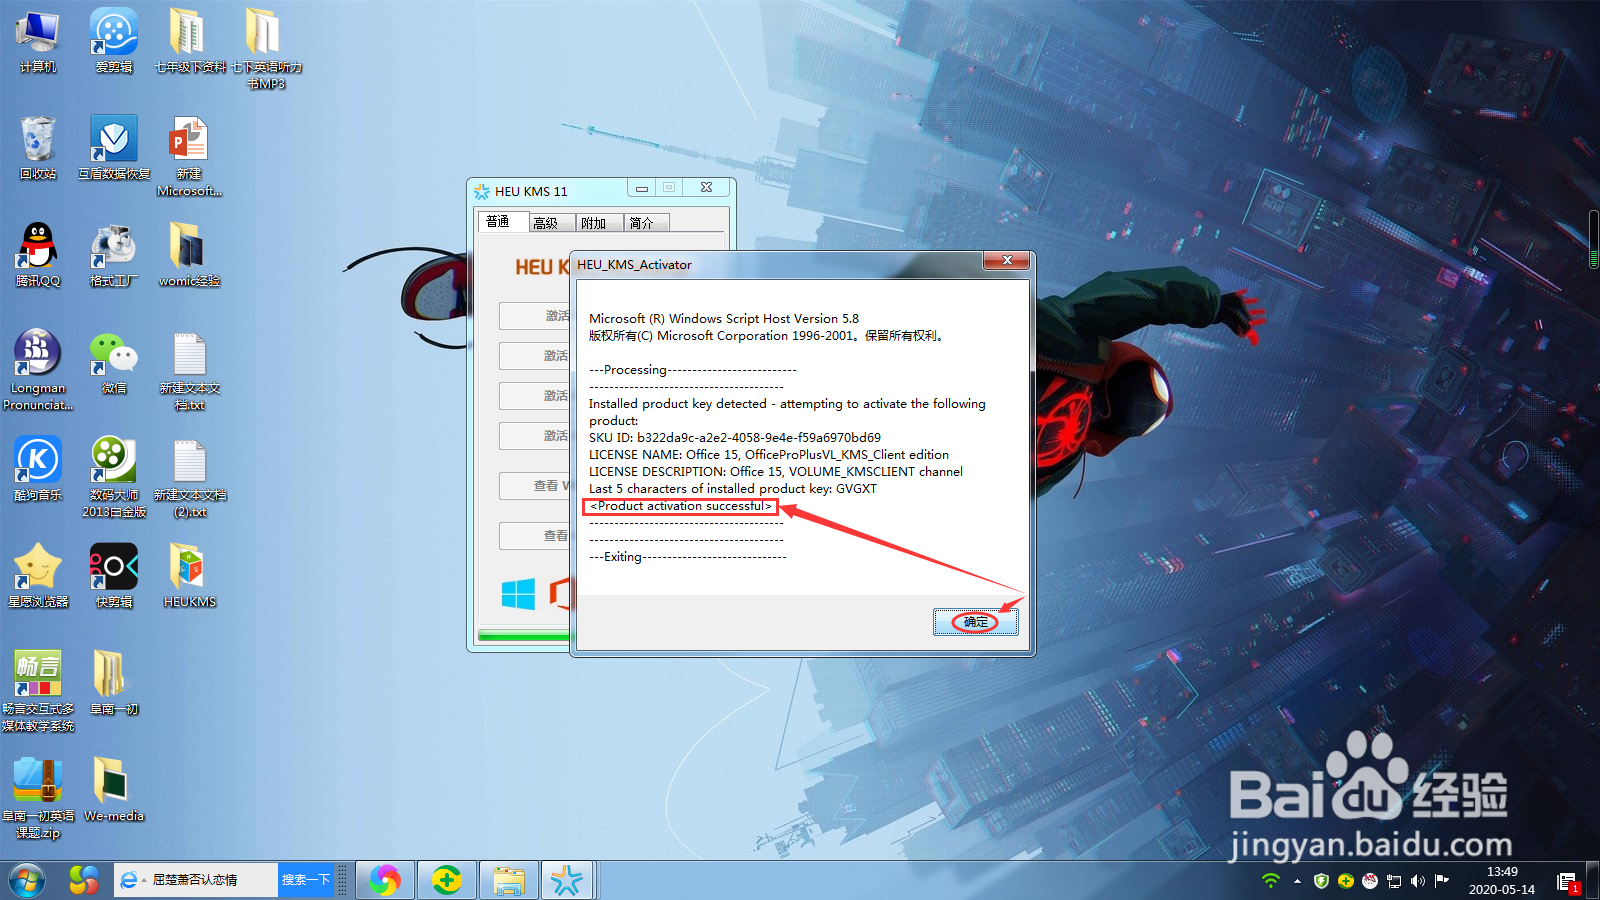Launch 快剪辑 shortcut

point(114,576)
